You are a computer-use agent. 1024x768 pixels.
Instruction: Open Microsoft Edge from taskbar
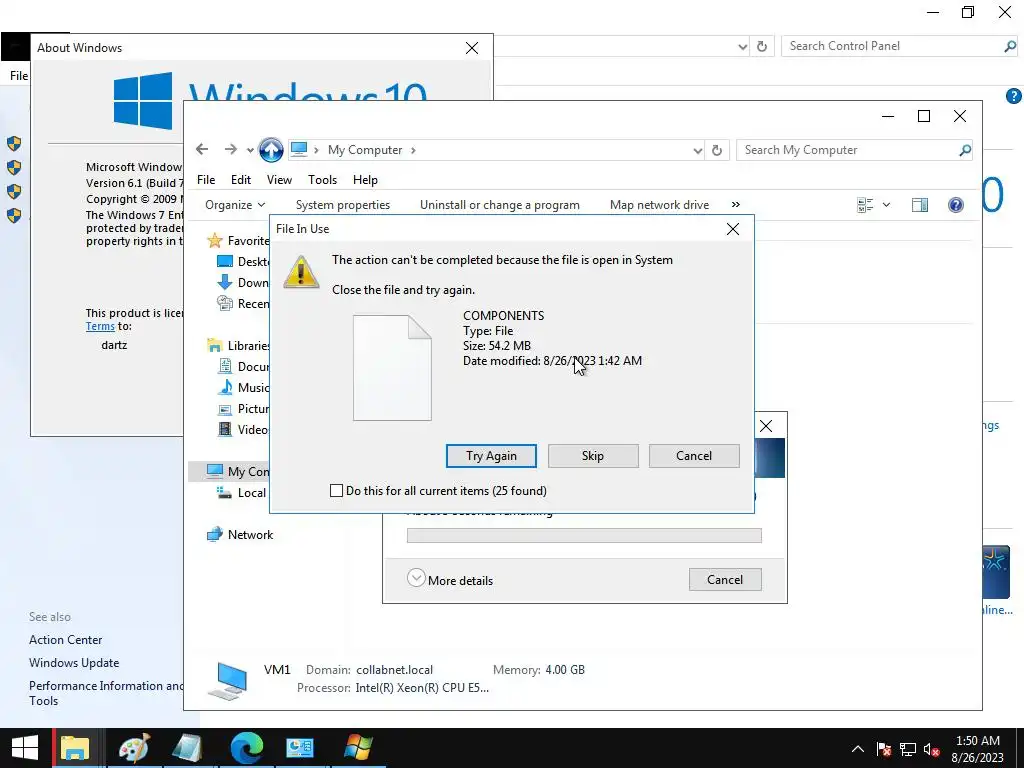point(247,748)
